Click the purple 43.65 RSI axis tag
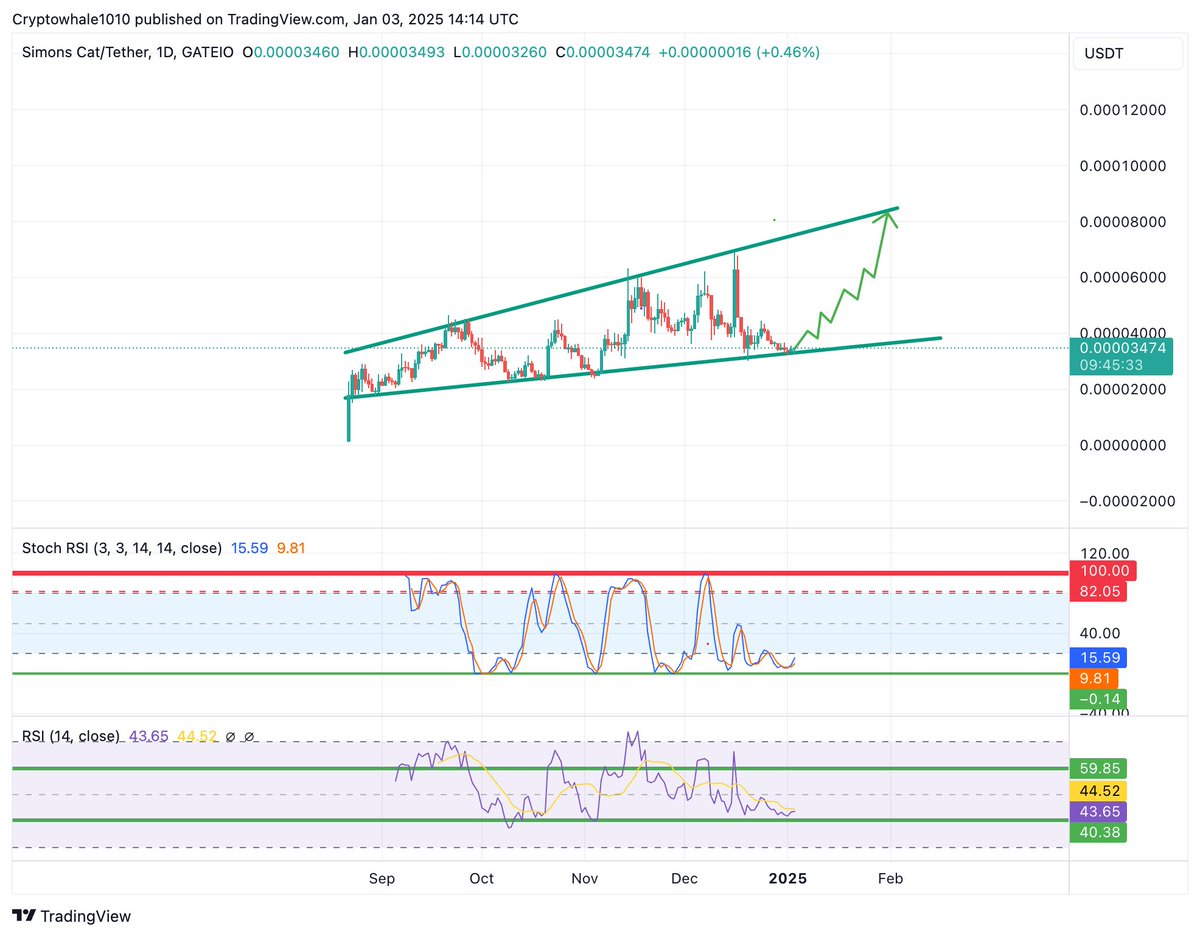Viewport: 1200px width, 937px height. click(x=1098, y=811)
